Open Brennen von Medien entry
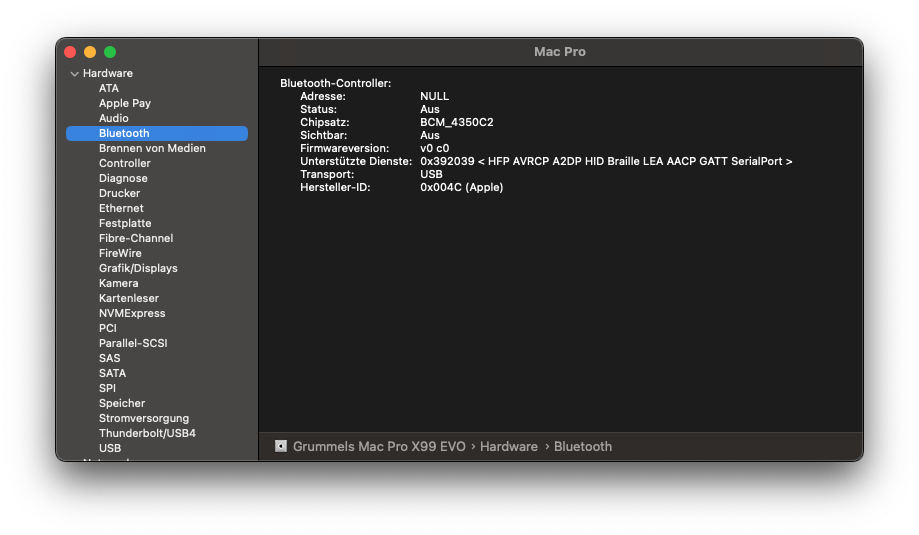Image resolution: width=919 pixels, height=535 pixels. [152, 148]
